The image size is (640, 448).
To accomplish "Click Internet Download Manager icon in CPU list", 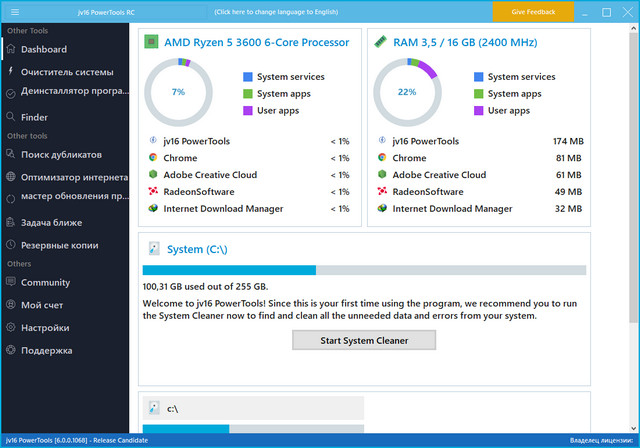I will [152, 208].
